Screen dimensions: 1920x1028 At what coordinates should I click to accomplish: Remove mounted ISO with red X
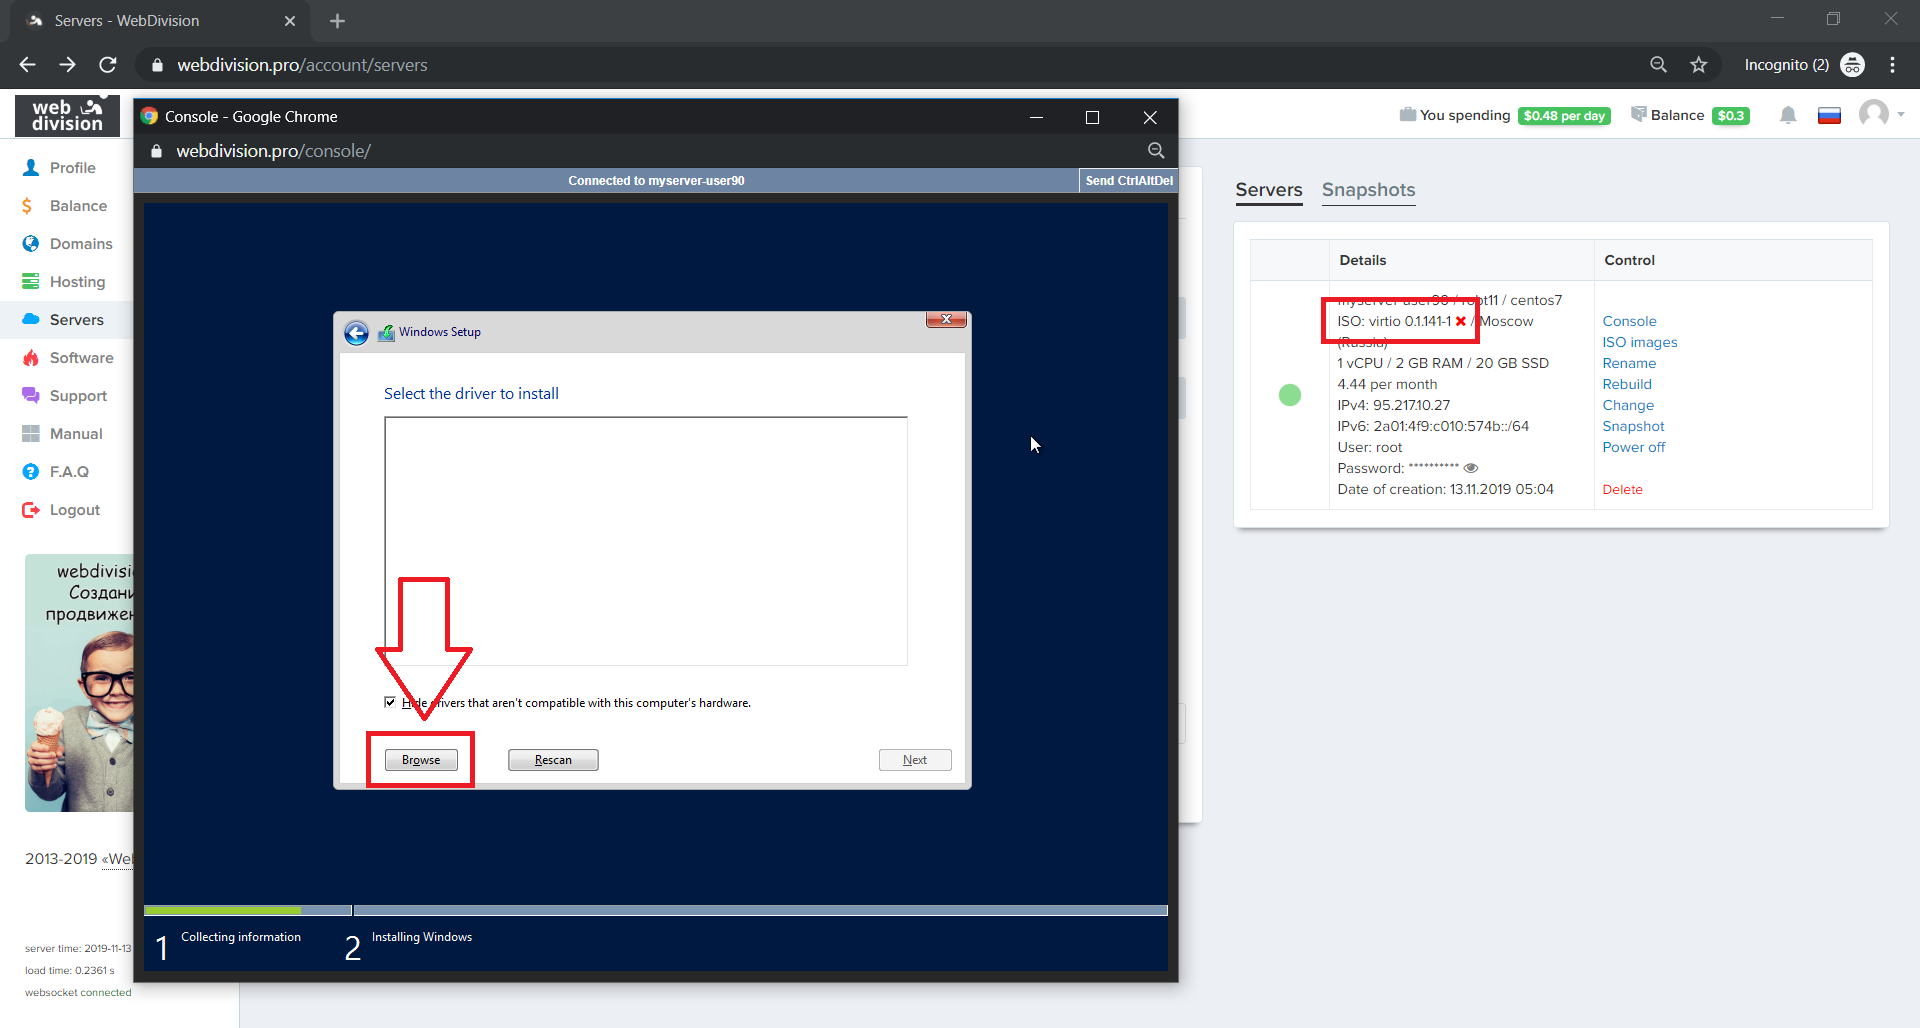point(1461,322)
